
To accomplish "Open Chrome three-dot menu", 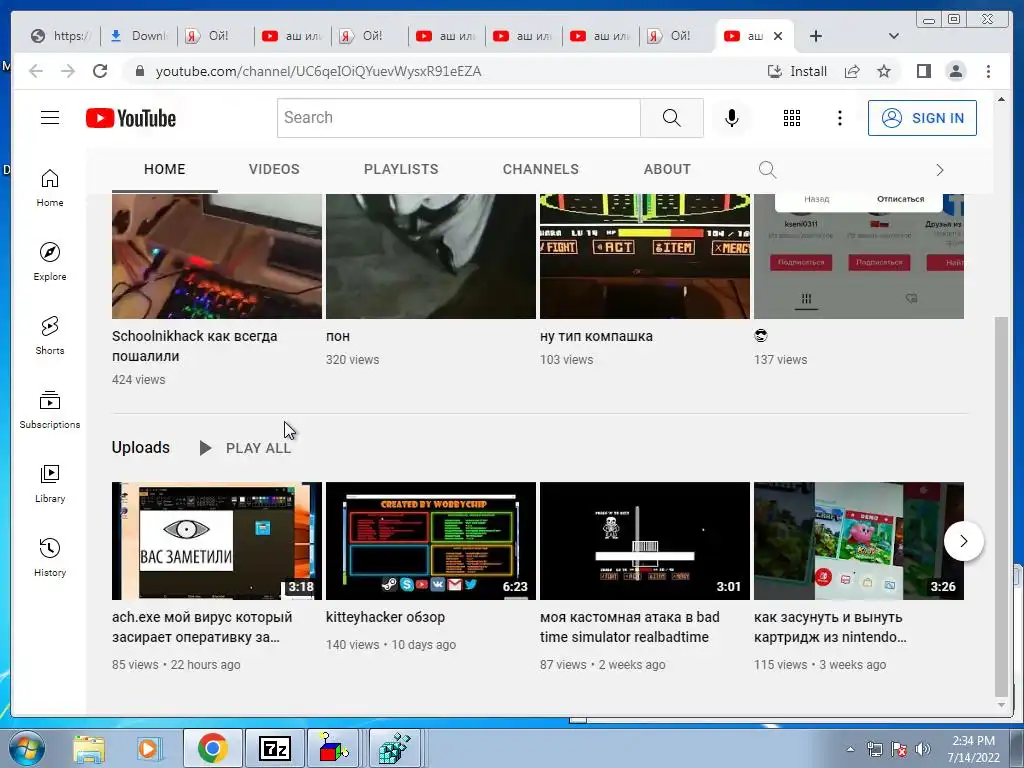I will pos(988,71).
